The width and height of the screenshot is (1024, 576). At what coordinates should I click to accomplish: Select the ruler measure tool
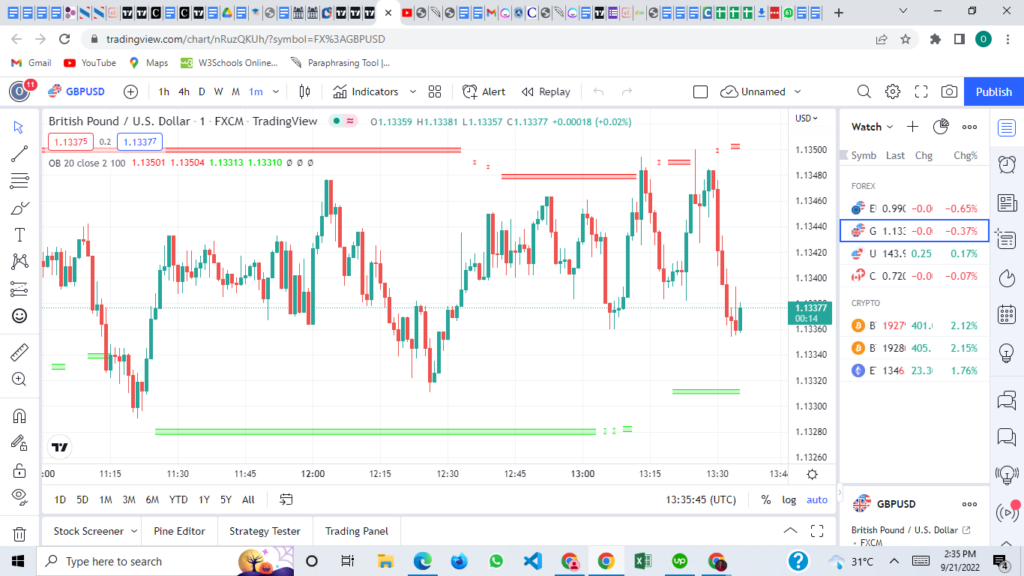pyautogui.click(x=19, y=353)
